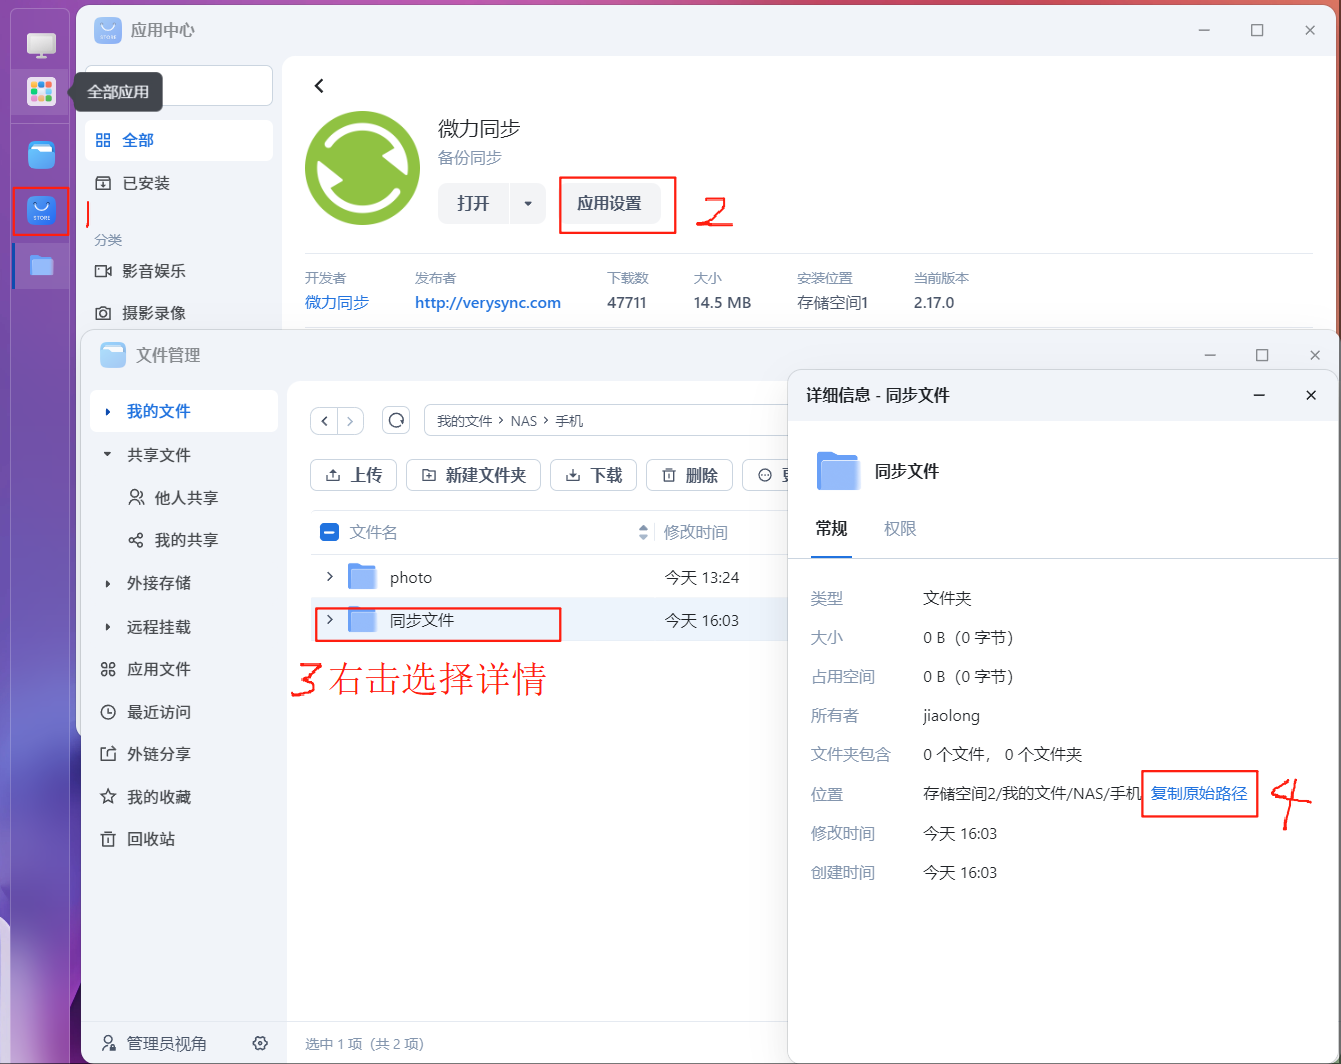This screenshot has height=1064, width=1341.
Task: Click the back arrow in App Center
Action: pos(319,86)
